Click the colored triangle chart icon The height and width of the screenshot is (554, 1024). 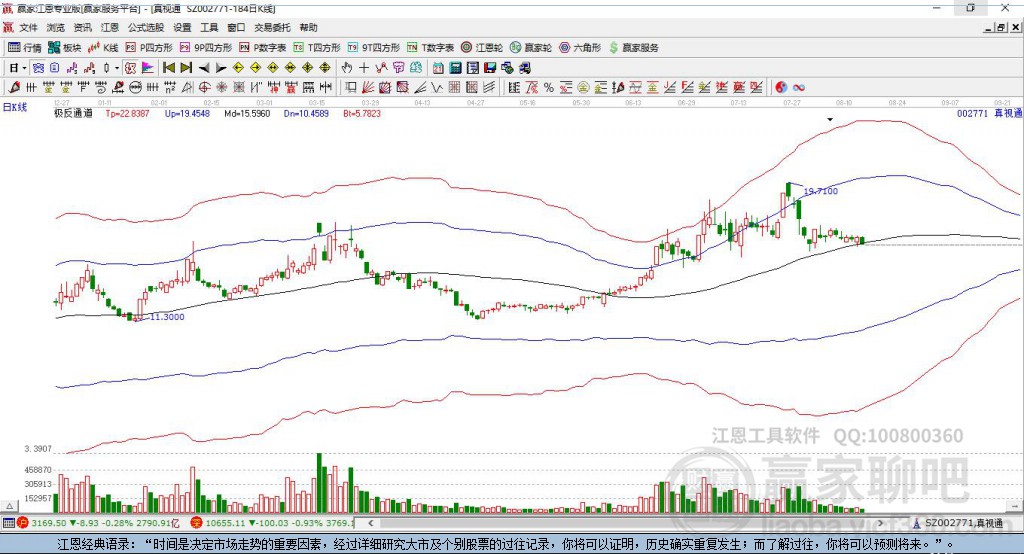[148, 68]
